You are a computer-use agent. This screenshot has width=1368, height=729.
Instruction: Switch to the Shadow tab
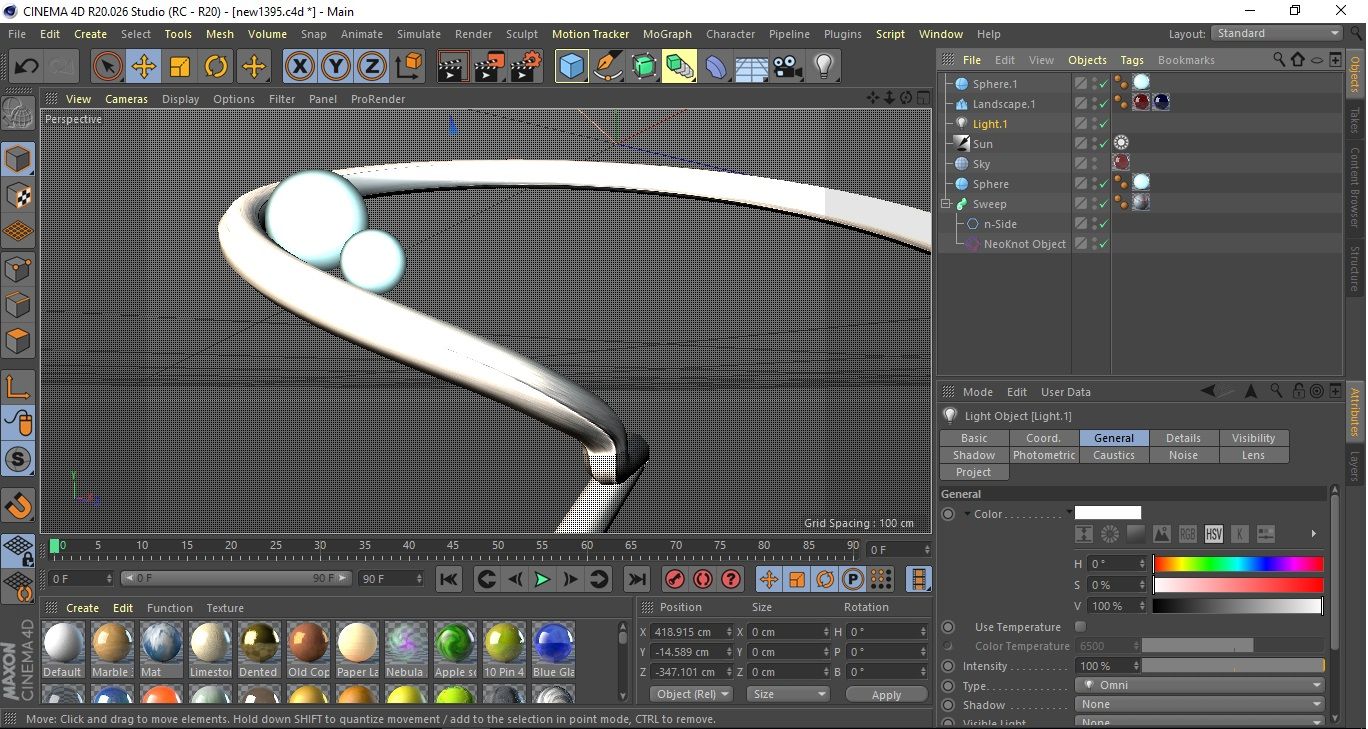tap(974, 455)
